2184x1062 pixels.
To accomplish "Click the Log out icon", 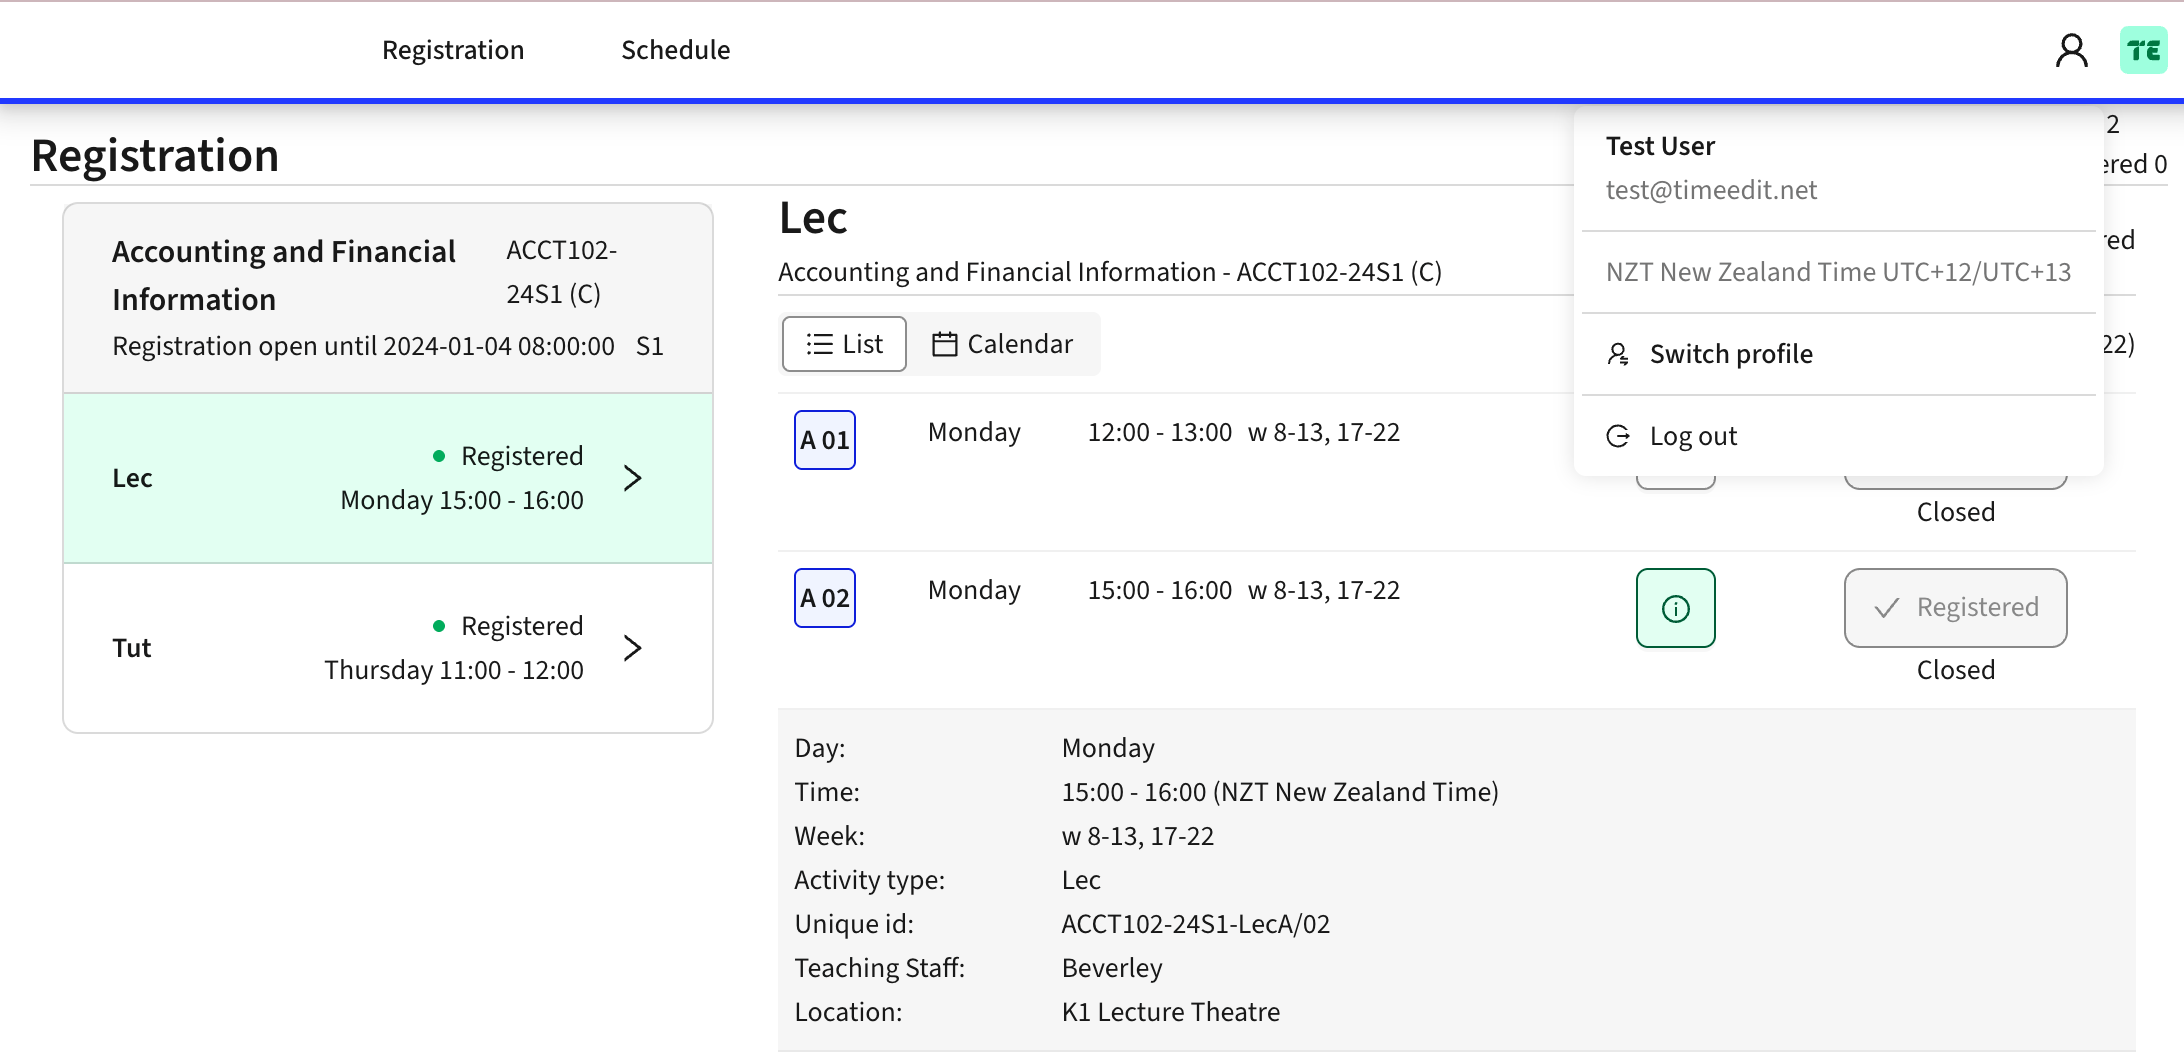I will click(1617, 435).
